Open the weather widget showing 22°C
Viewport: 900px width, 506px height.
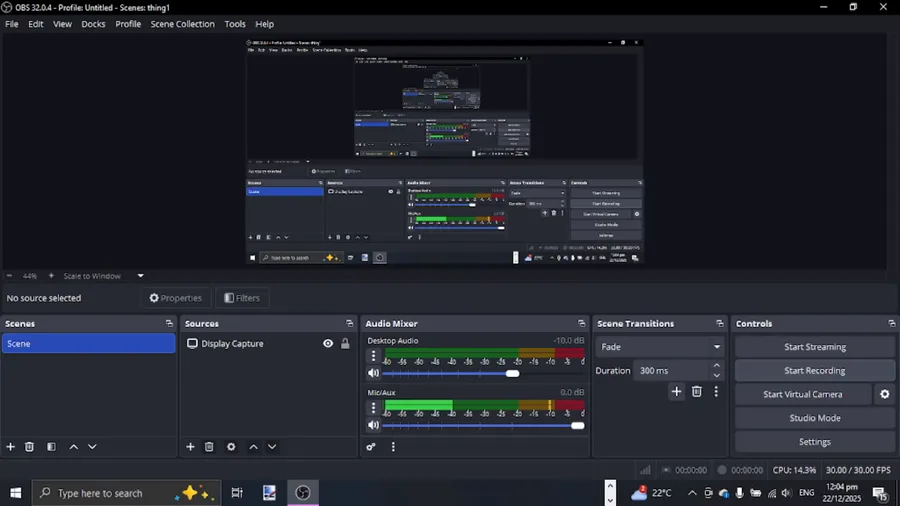tap(651, 493)
